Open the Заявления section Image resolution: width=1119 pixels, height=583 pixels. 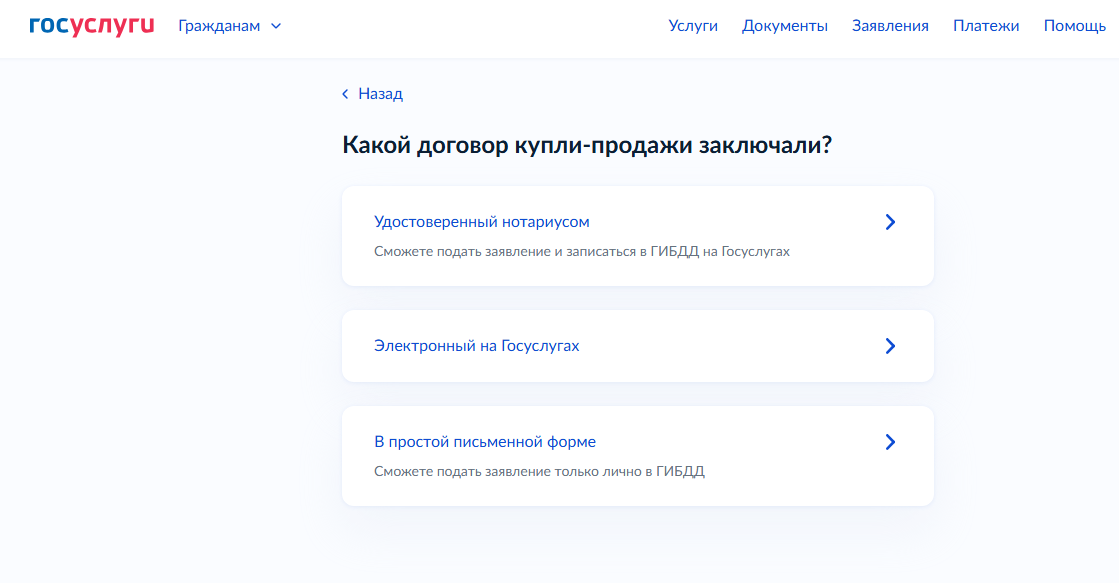(890, 26)
